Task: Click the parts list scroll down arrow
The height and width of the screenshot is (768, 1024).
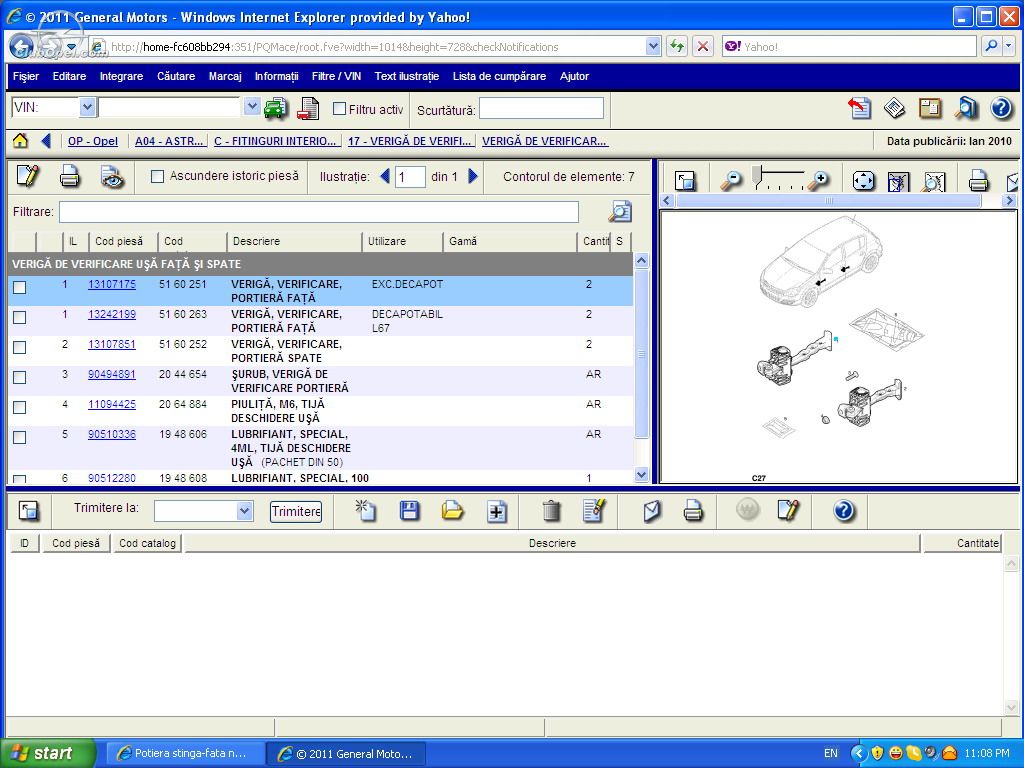Action: click(641, 475)
